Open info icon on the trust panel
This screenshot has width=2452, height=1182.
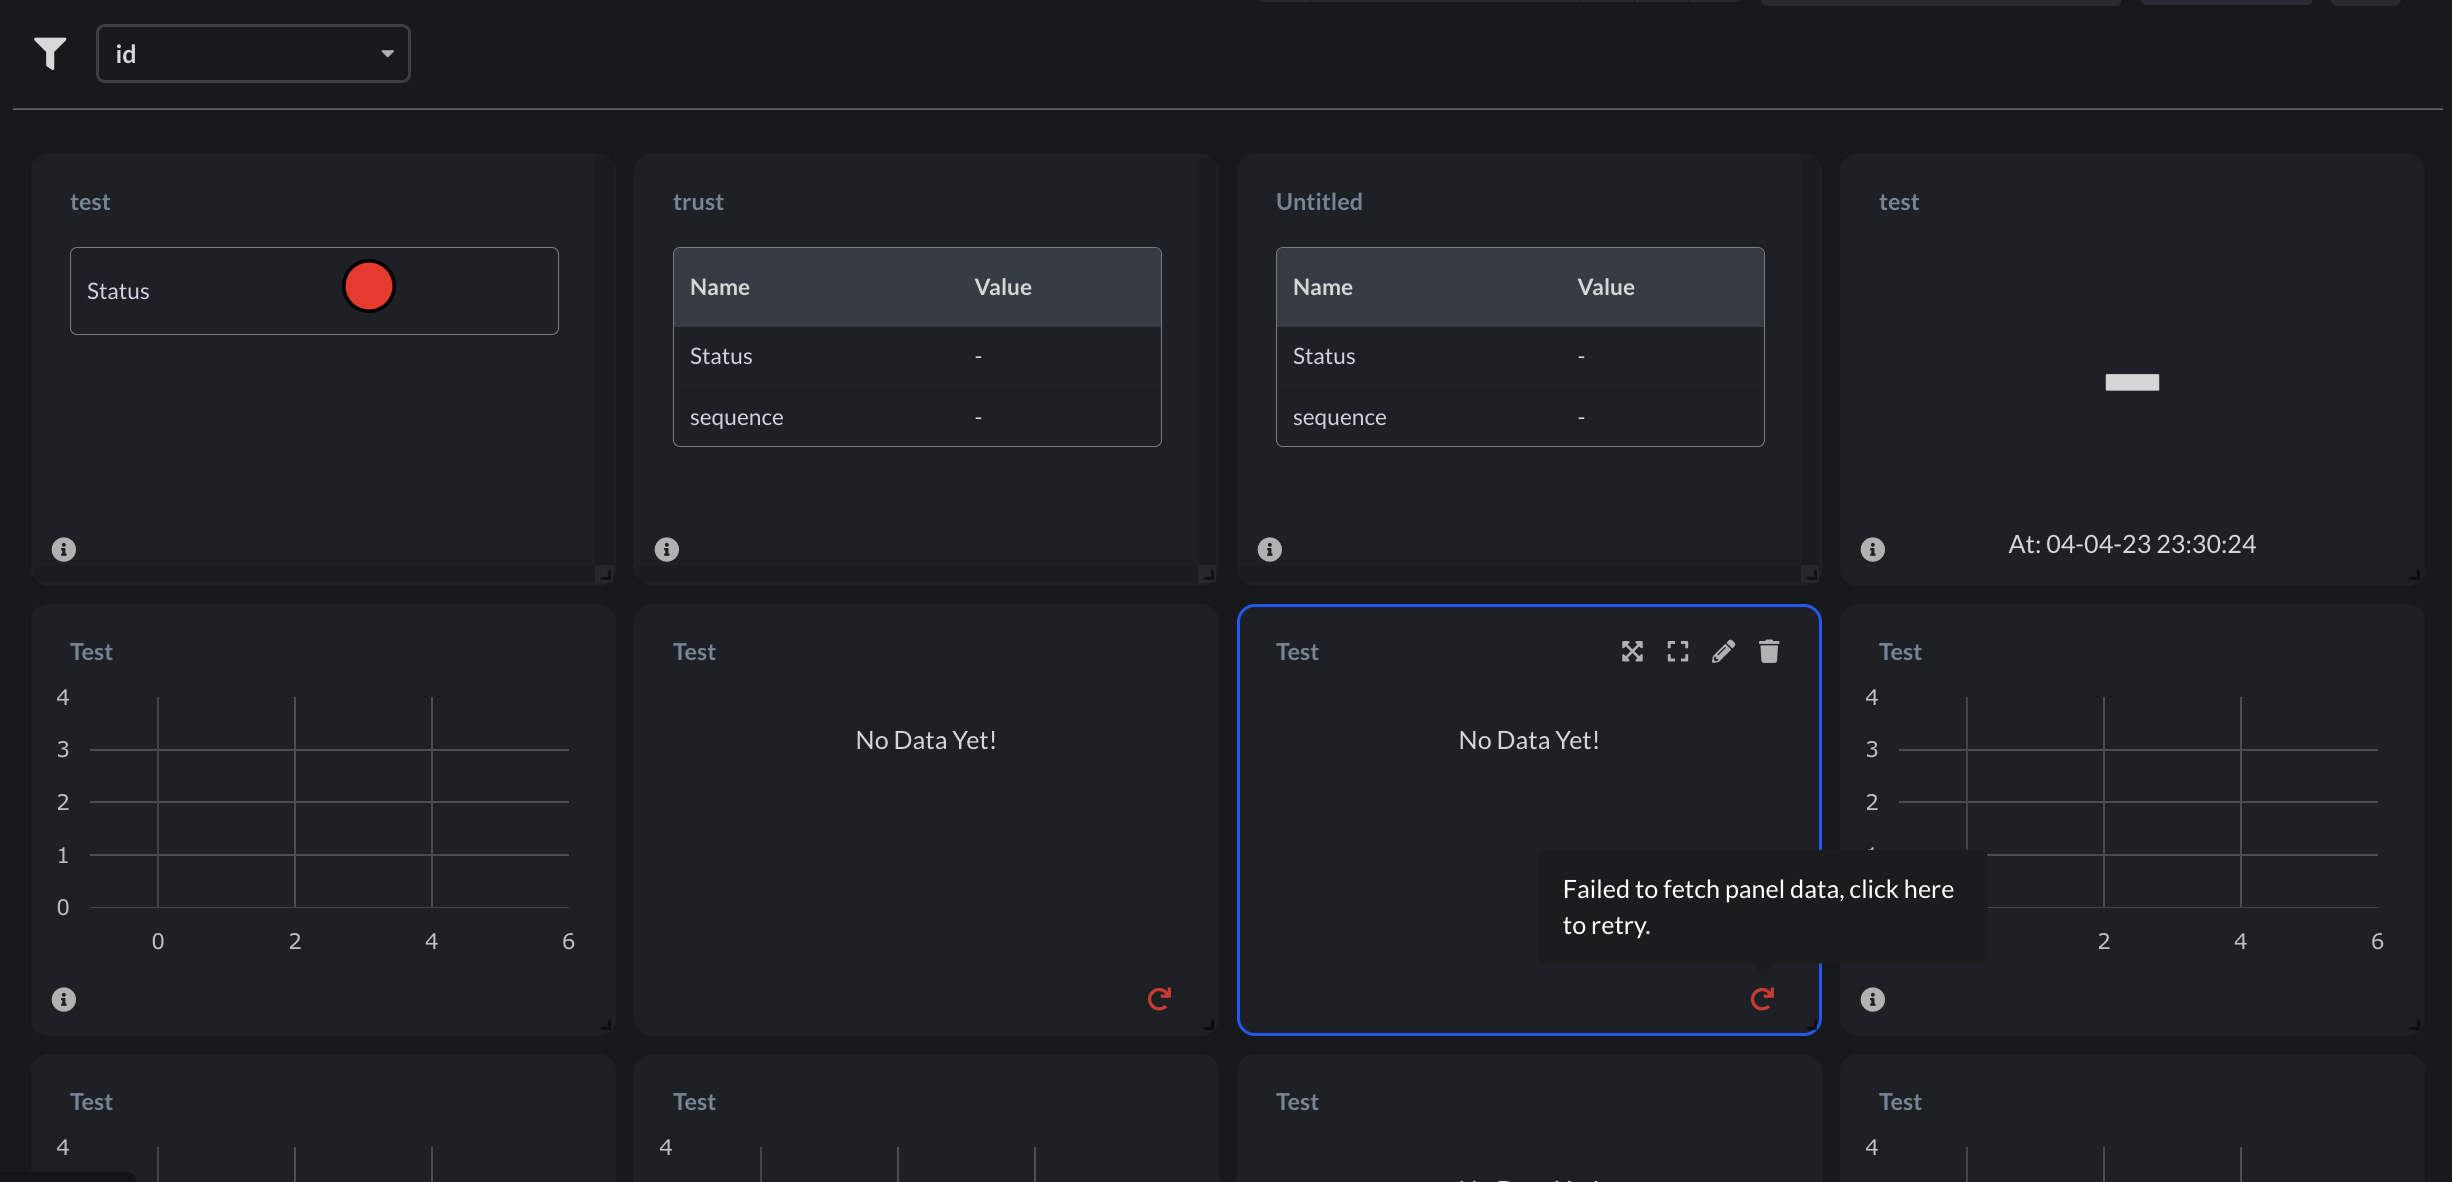667,549
